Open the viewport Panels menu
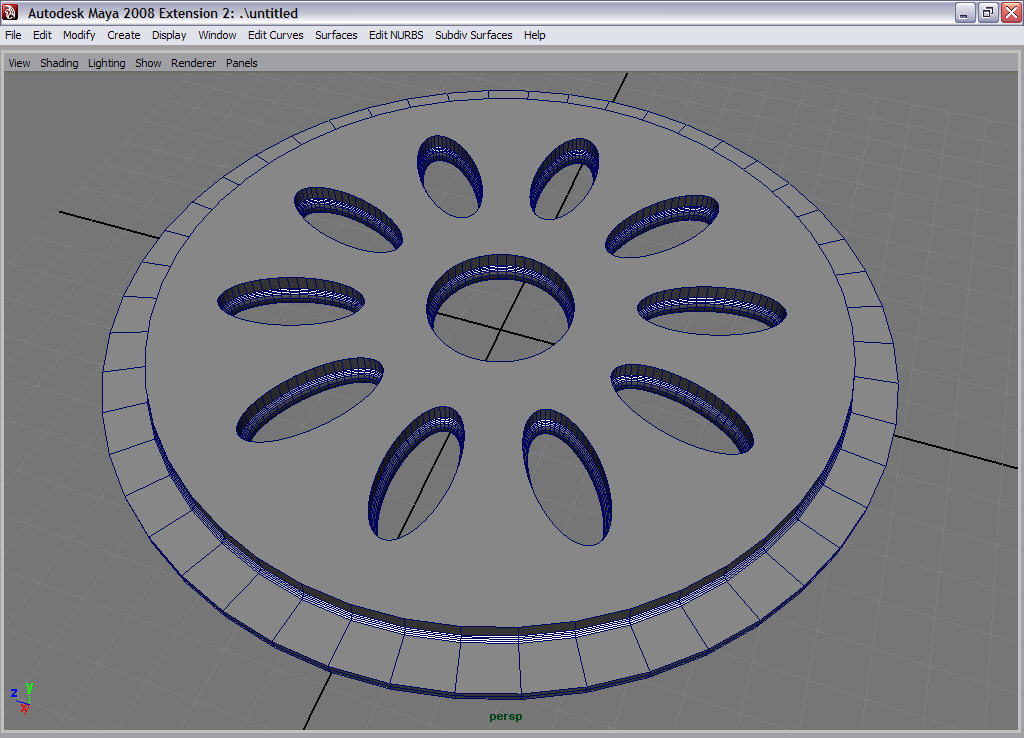 tap(242, 63)
